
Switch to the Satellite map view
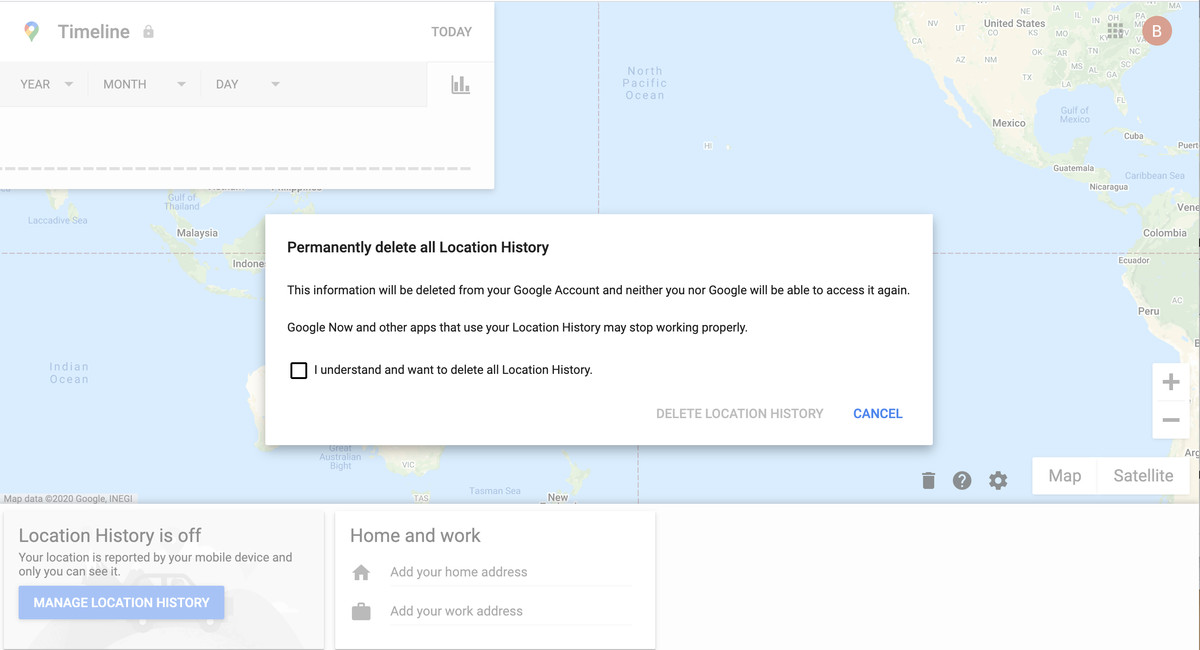1143,475
